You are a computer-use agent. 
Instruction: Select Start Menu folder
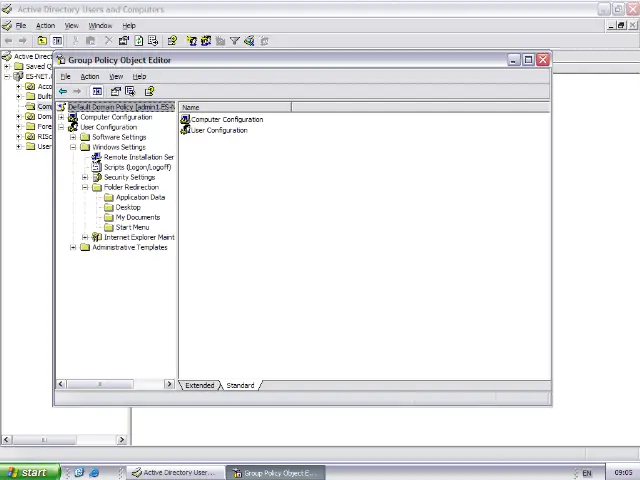pyautogui.click(x=132, y=227)
